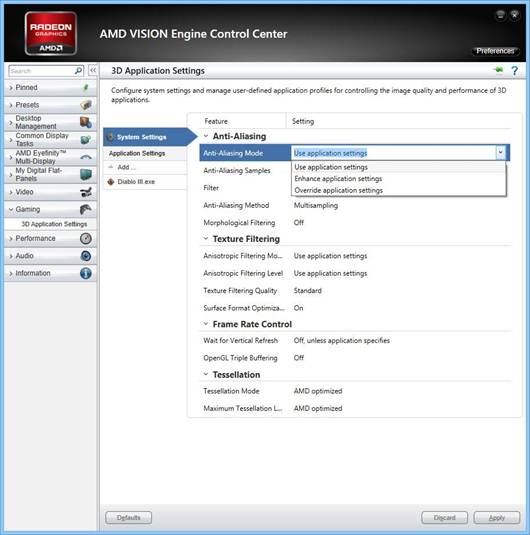Click the Gaming controller icon
The height and width of the screenshot is (535, 530).
point(86,209)
